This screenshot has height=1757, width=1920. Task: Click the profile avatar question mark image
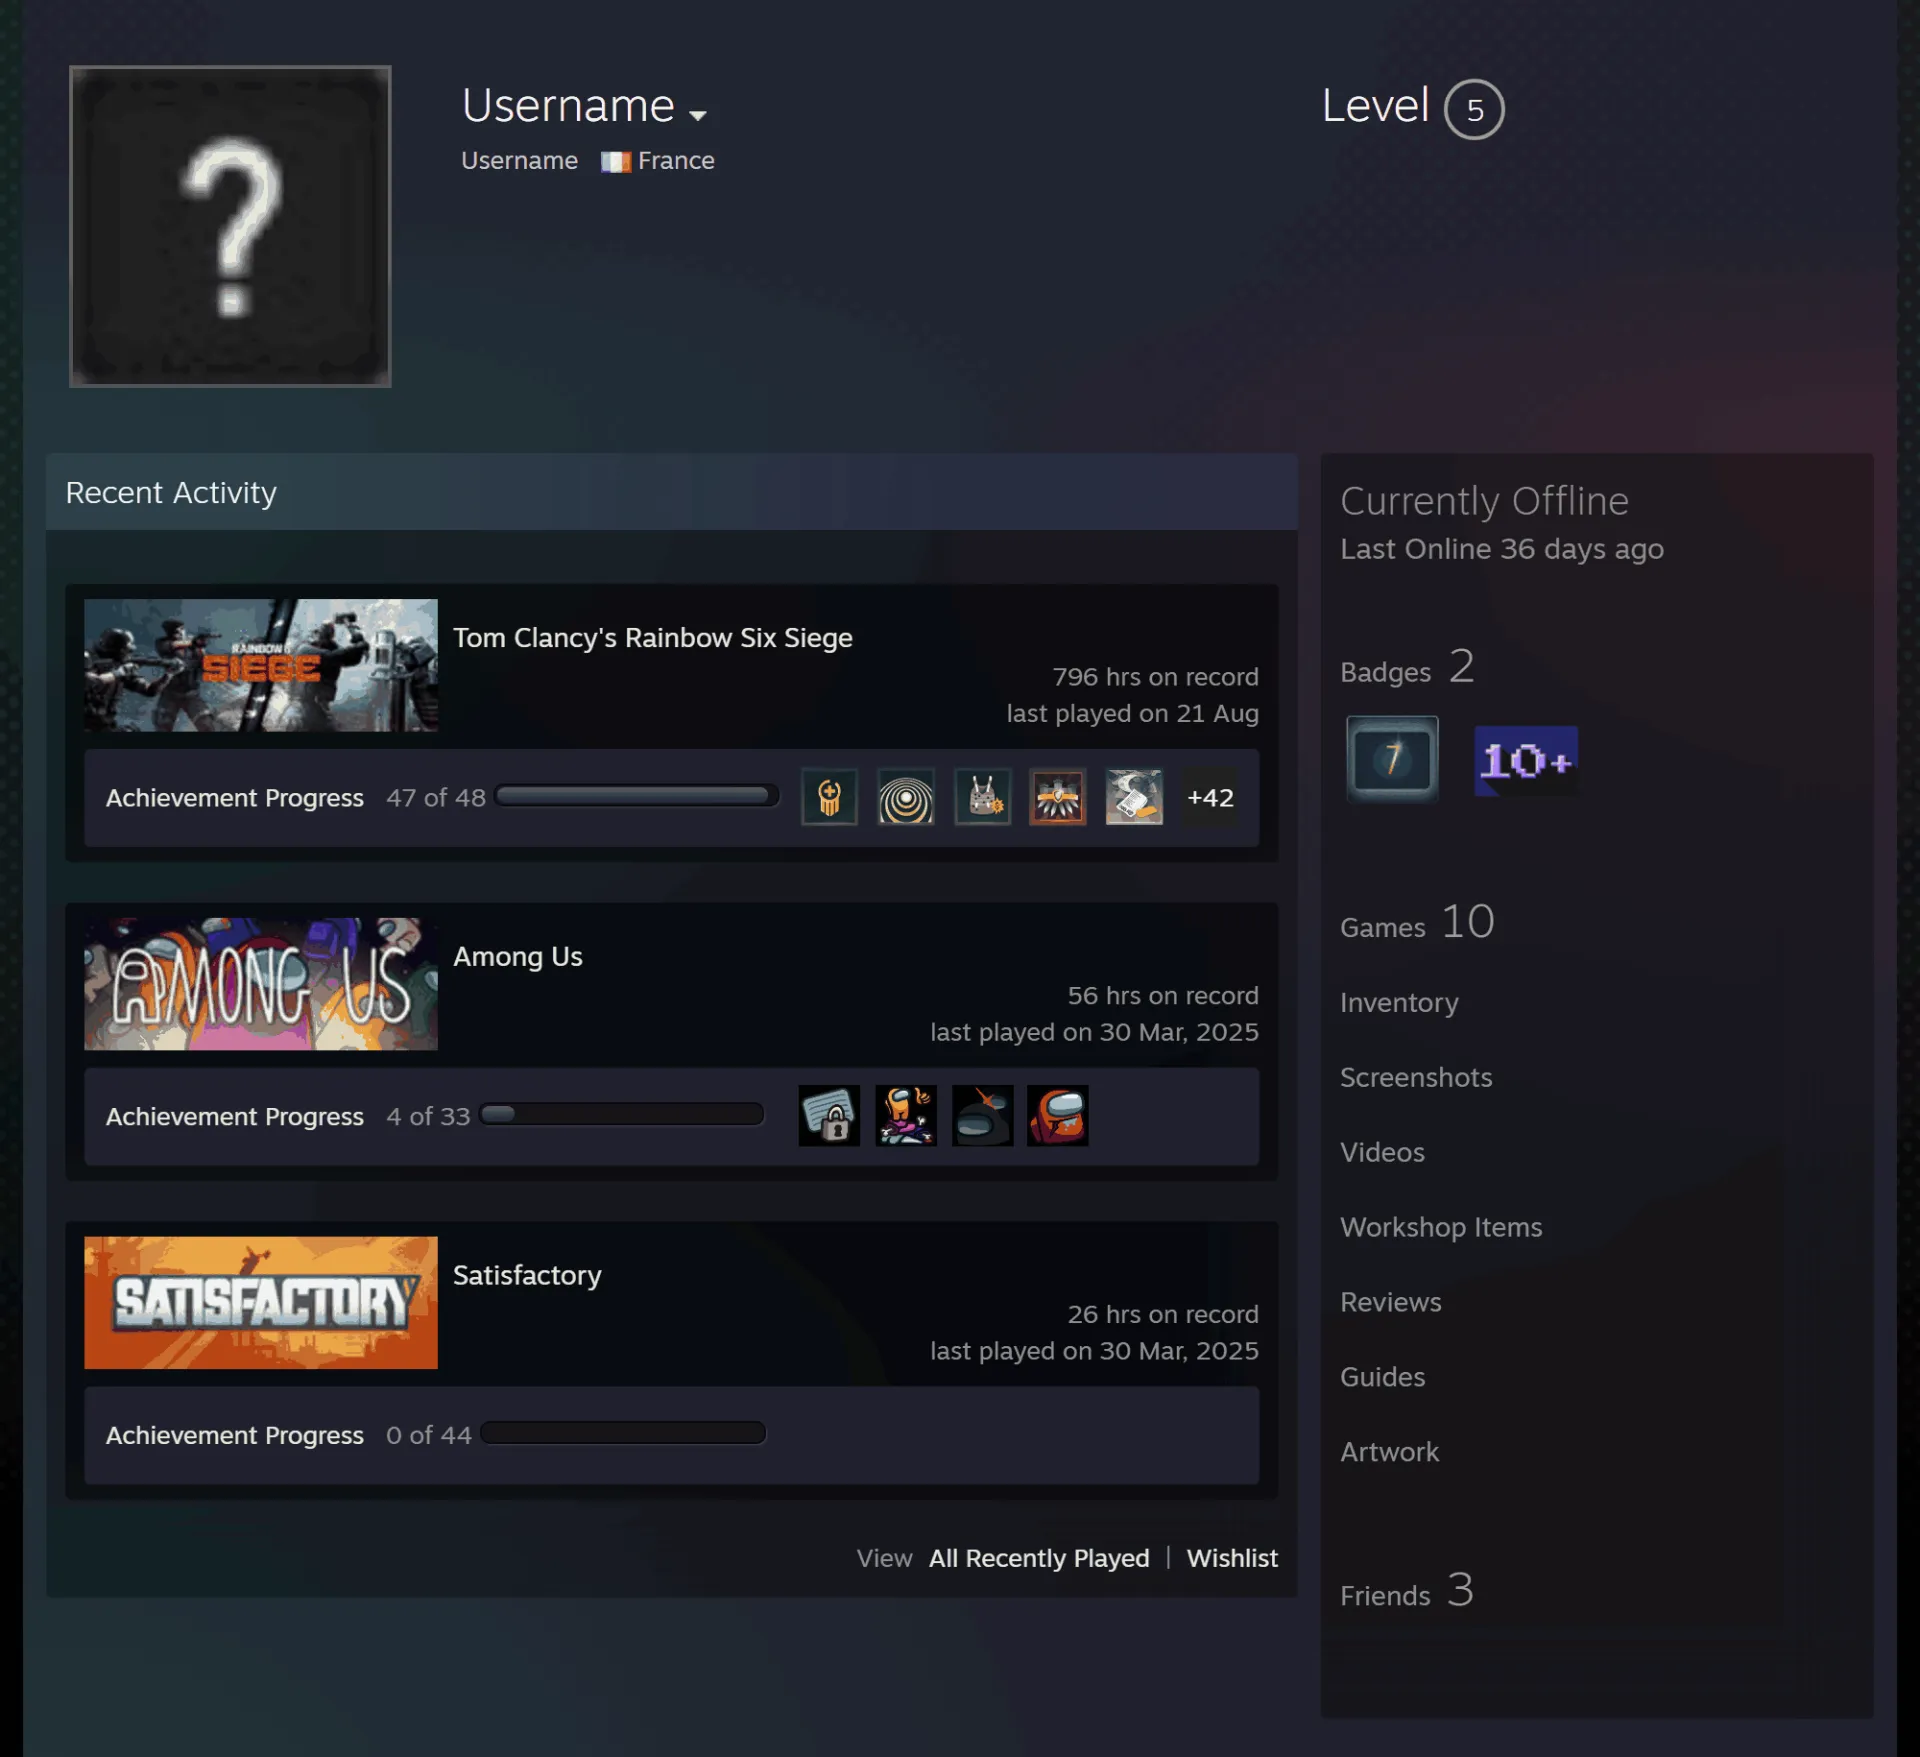click(230, 226)
